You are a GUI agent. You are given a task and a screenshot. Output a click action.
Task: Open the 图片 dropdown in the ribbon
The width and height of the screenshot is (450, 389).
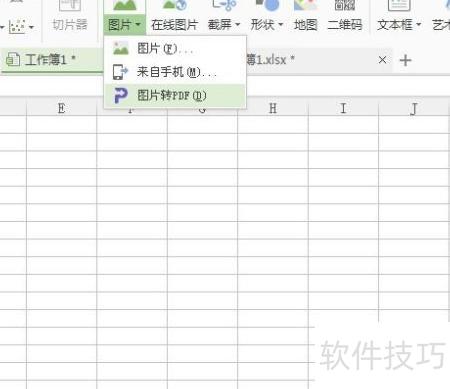pos(125,25)
